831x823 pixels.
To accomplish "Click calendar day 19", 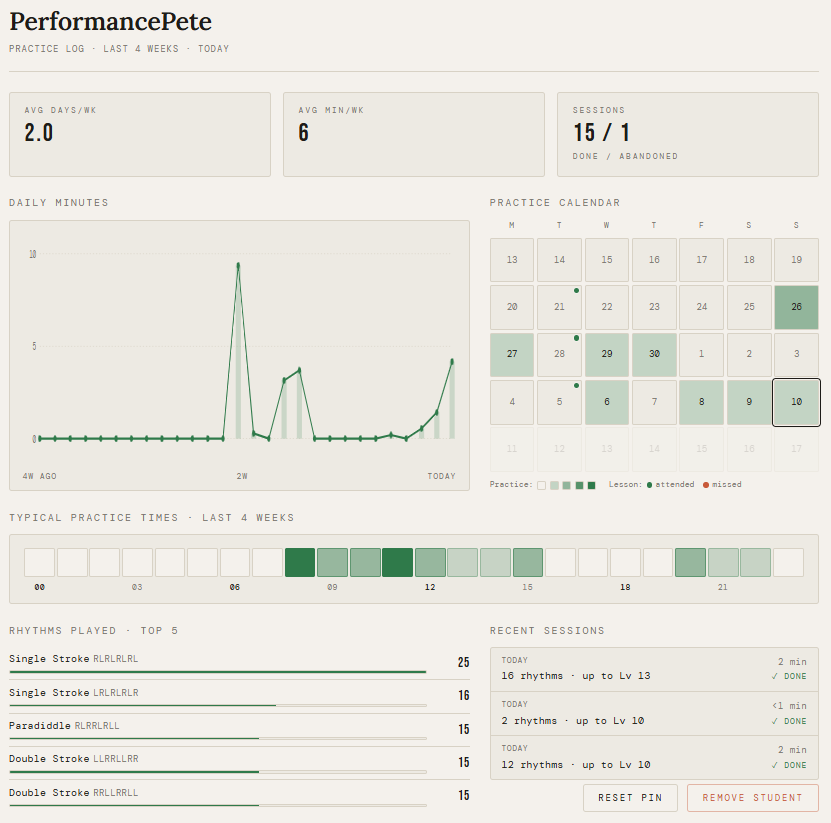I will (x=796, y=260).
